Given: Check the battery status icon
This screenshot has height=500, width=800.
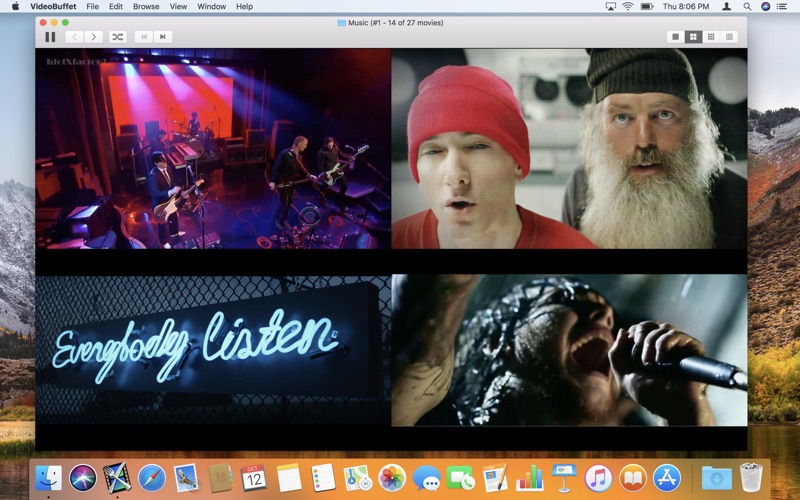Looking at the screenshot, I should [647, 7].
